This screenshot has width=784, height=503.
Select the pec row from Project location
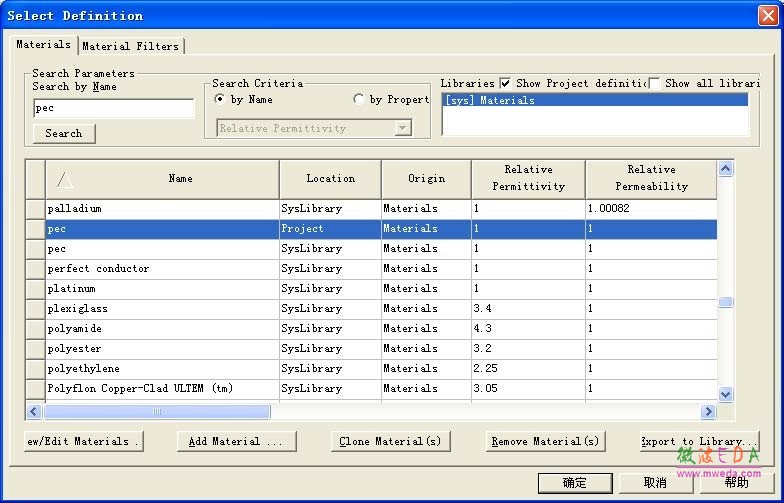pyautogui.click(x=372, y=228)
